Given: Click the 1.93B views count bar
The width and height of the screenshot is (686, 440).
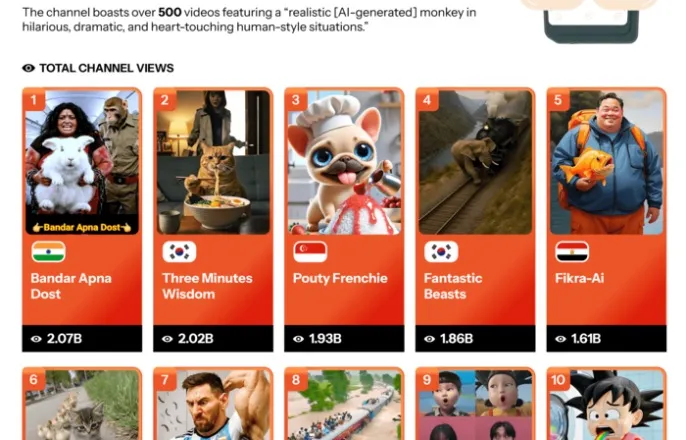Looking at the screenshot, I should pyautogui.click(x=344, y=339).
